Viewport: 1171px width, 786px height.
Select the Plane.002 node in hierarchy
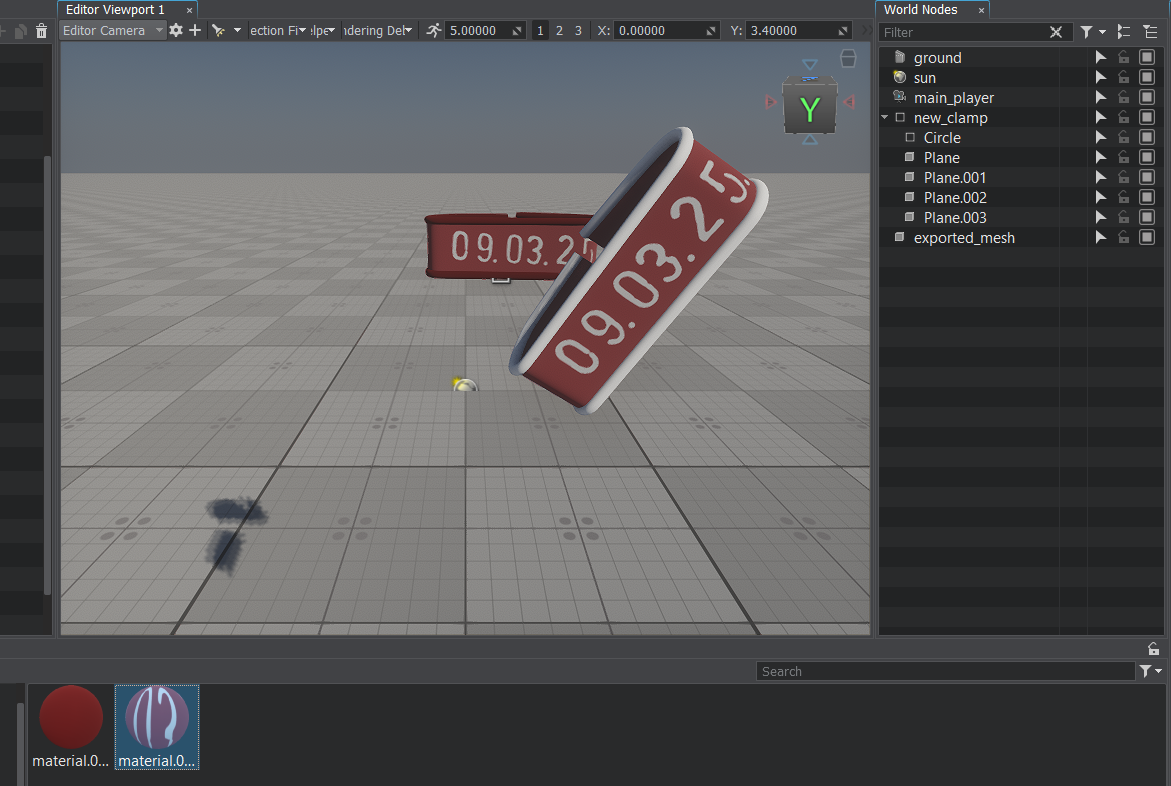click(955, 198)
